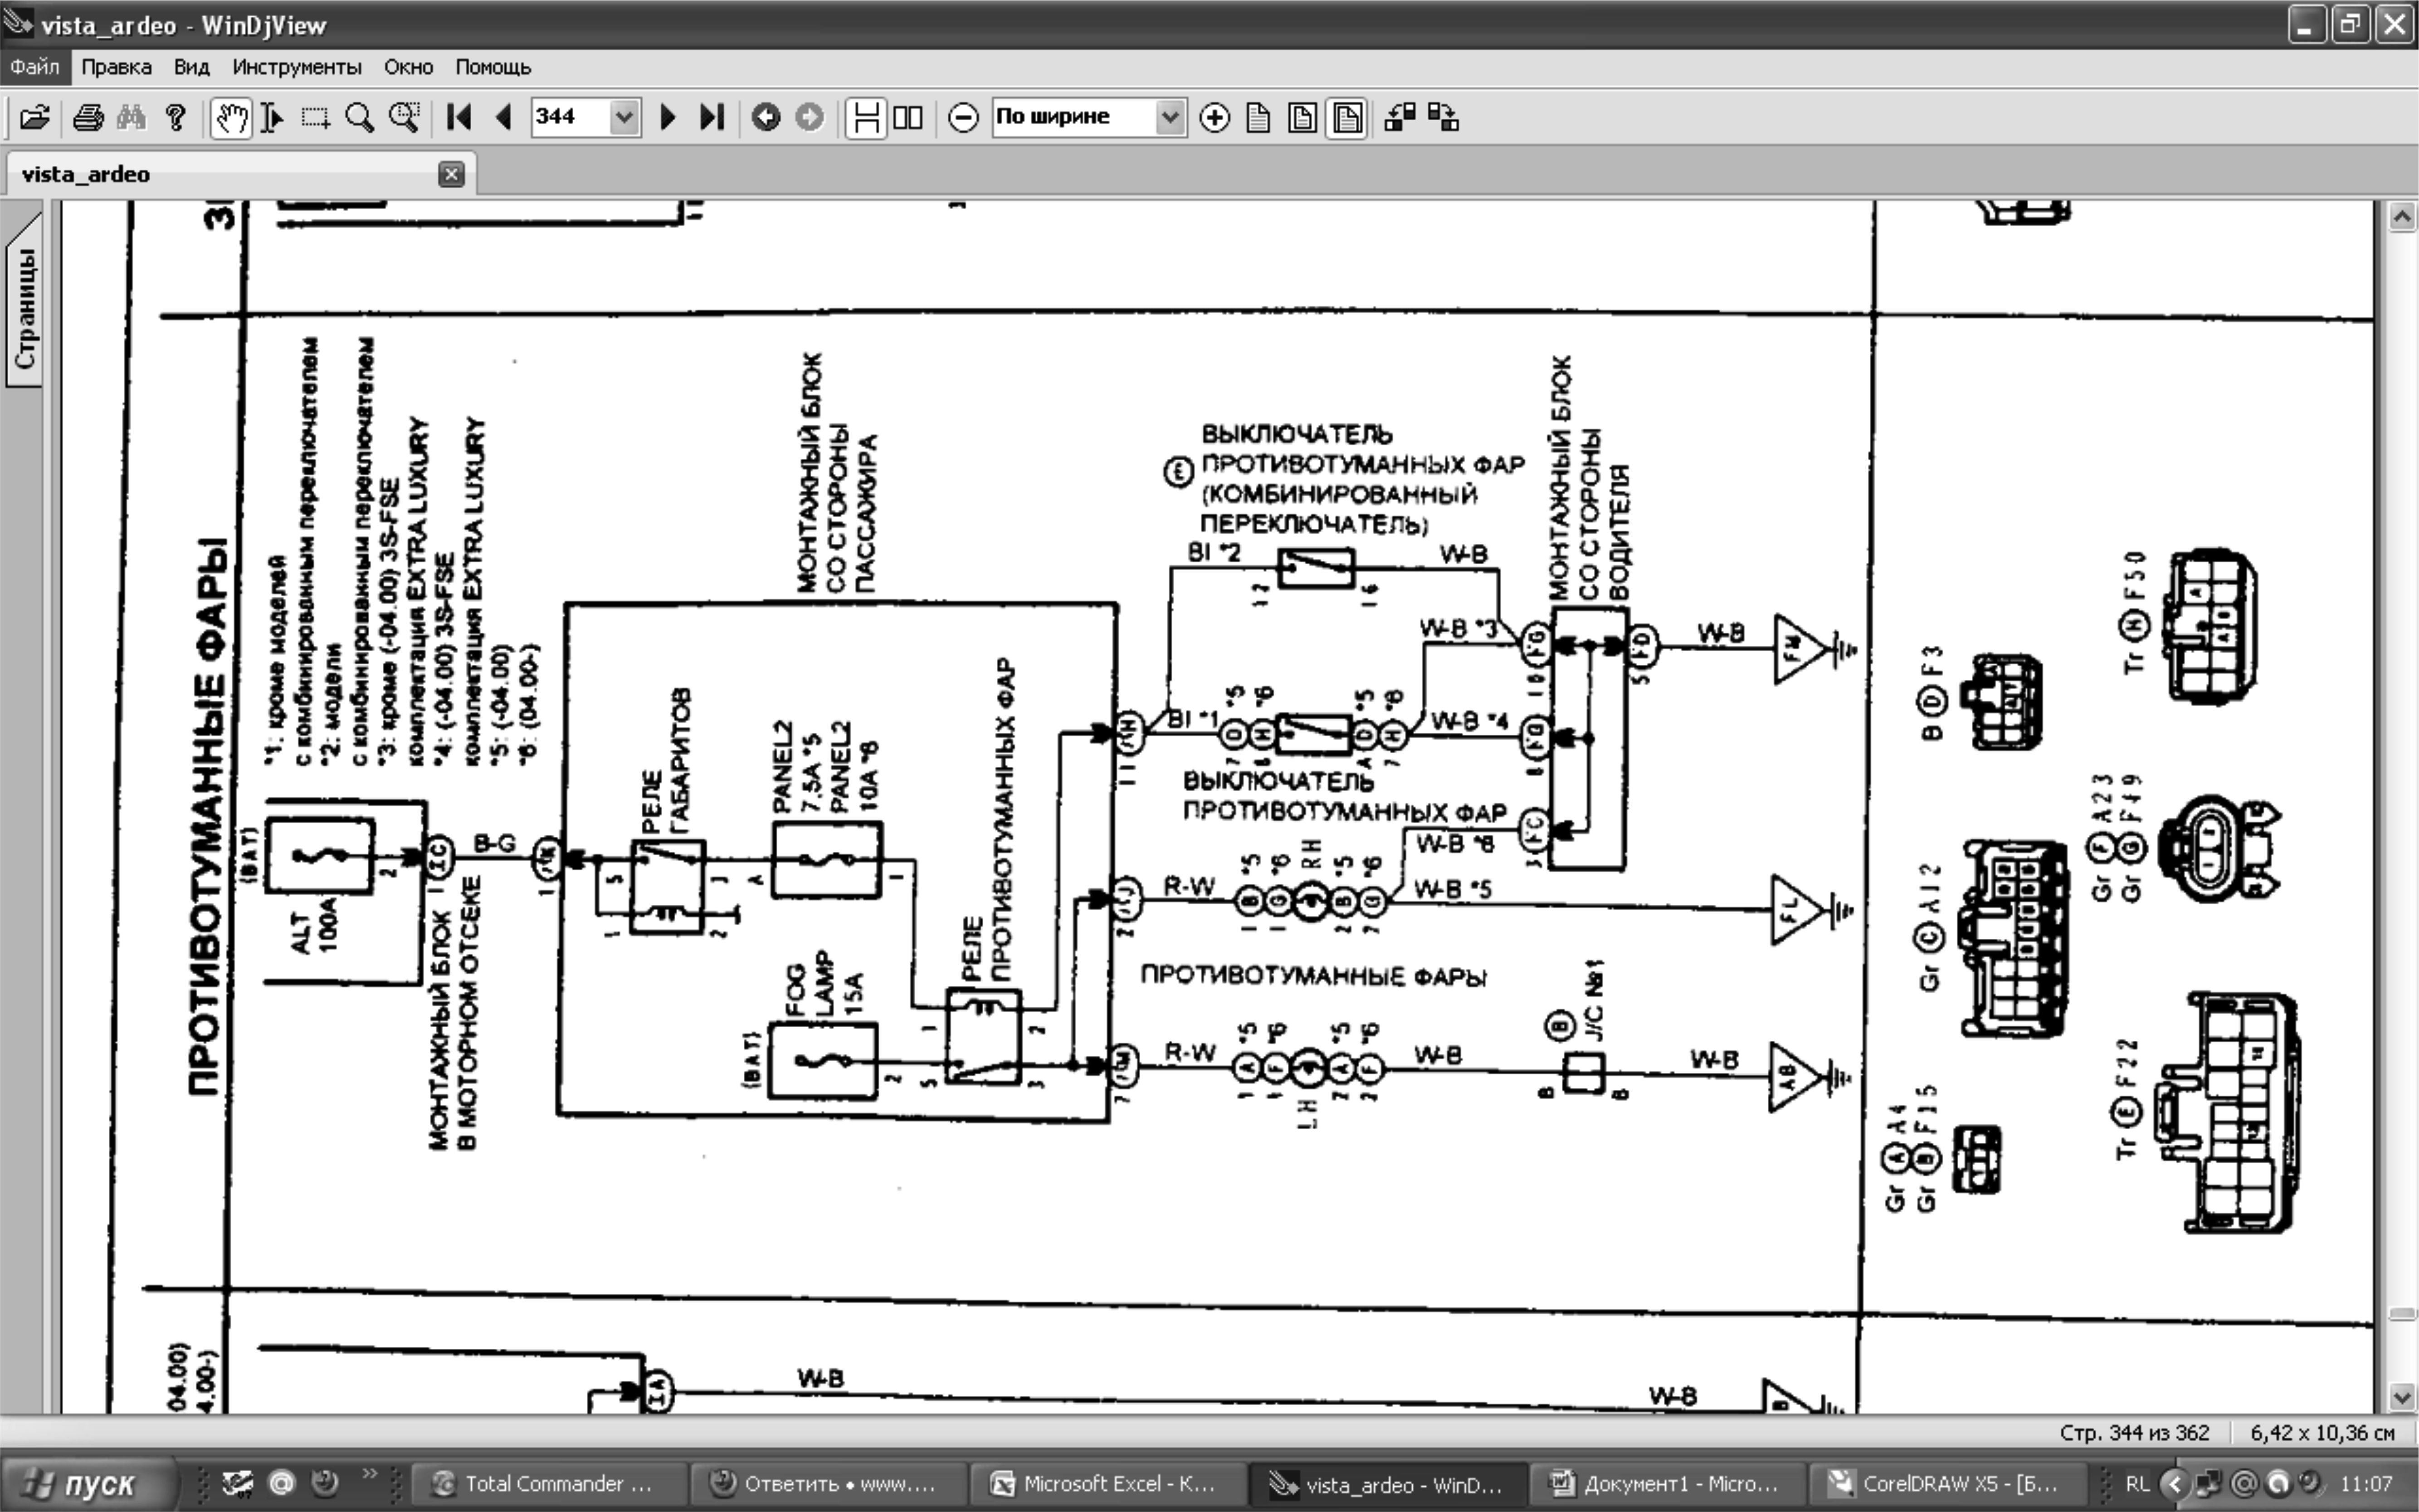Viewport: 2419px width, 1512px height.
Task: Toggle the hand drag tool
Action: [x=231, y=118]
